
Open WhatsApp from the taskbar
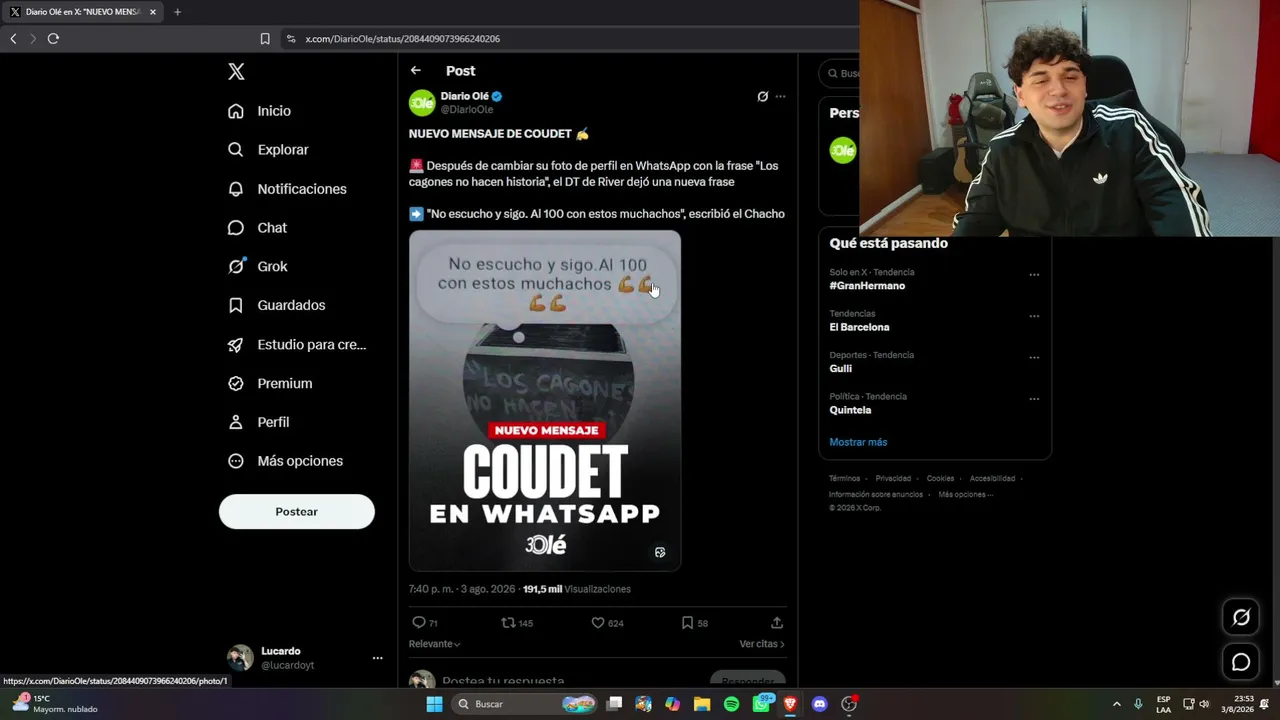[x=762, y=704]
